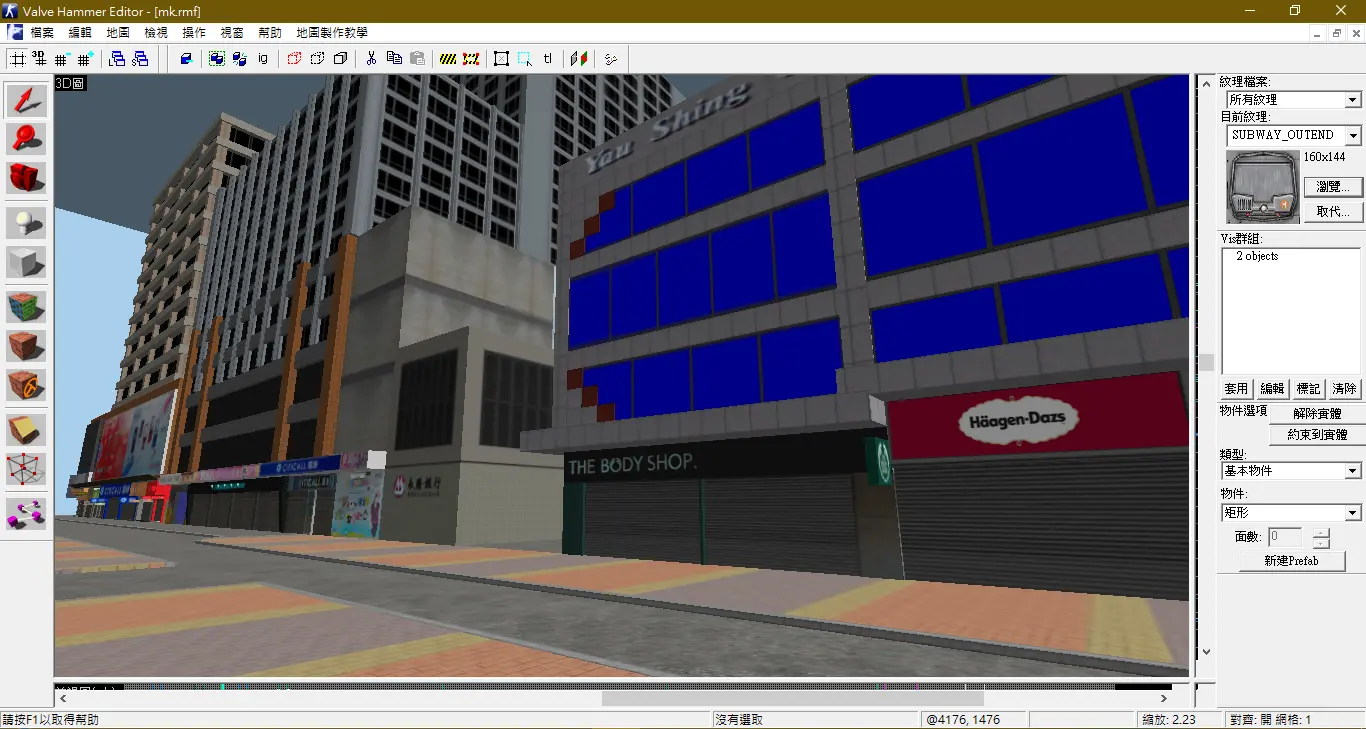Toggle the 2D grid display
Screen dimensions: 1366x729
pyautogui.click(x=17, y=59)
